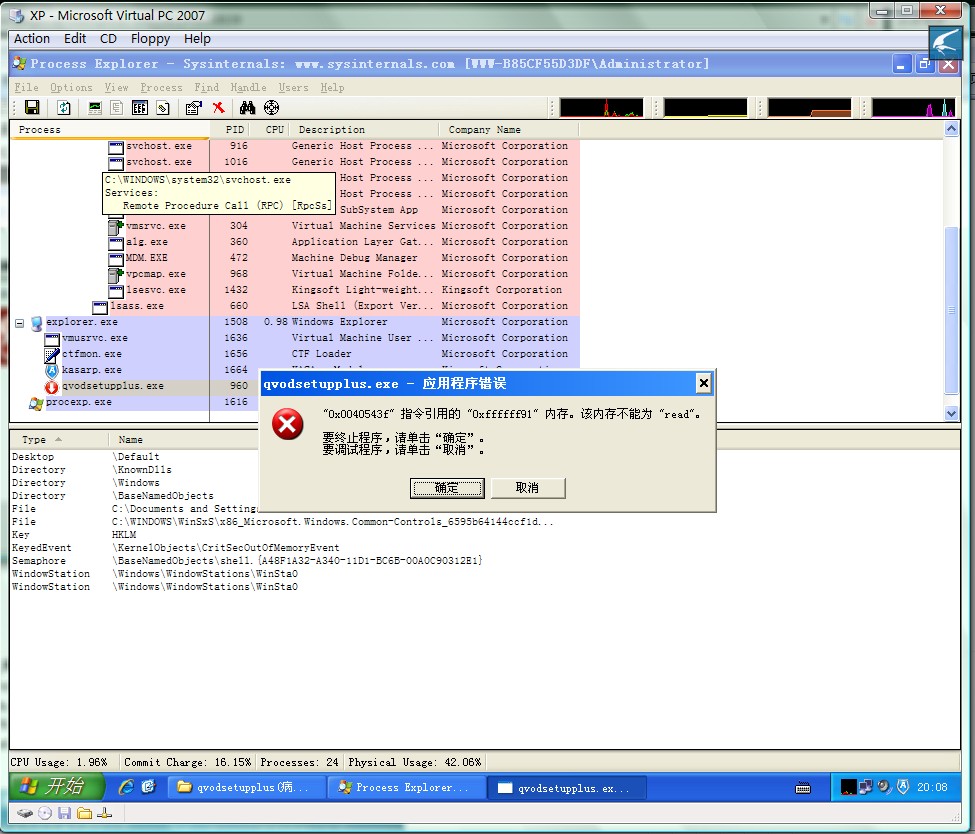
Task: Click the network computers tray icon
Action: tap(866, 787)
